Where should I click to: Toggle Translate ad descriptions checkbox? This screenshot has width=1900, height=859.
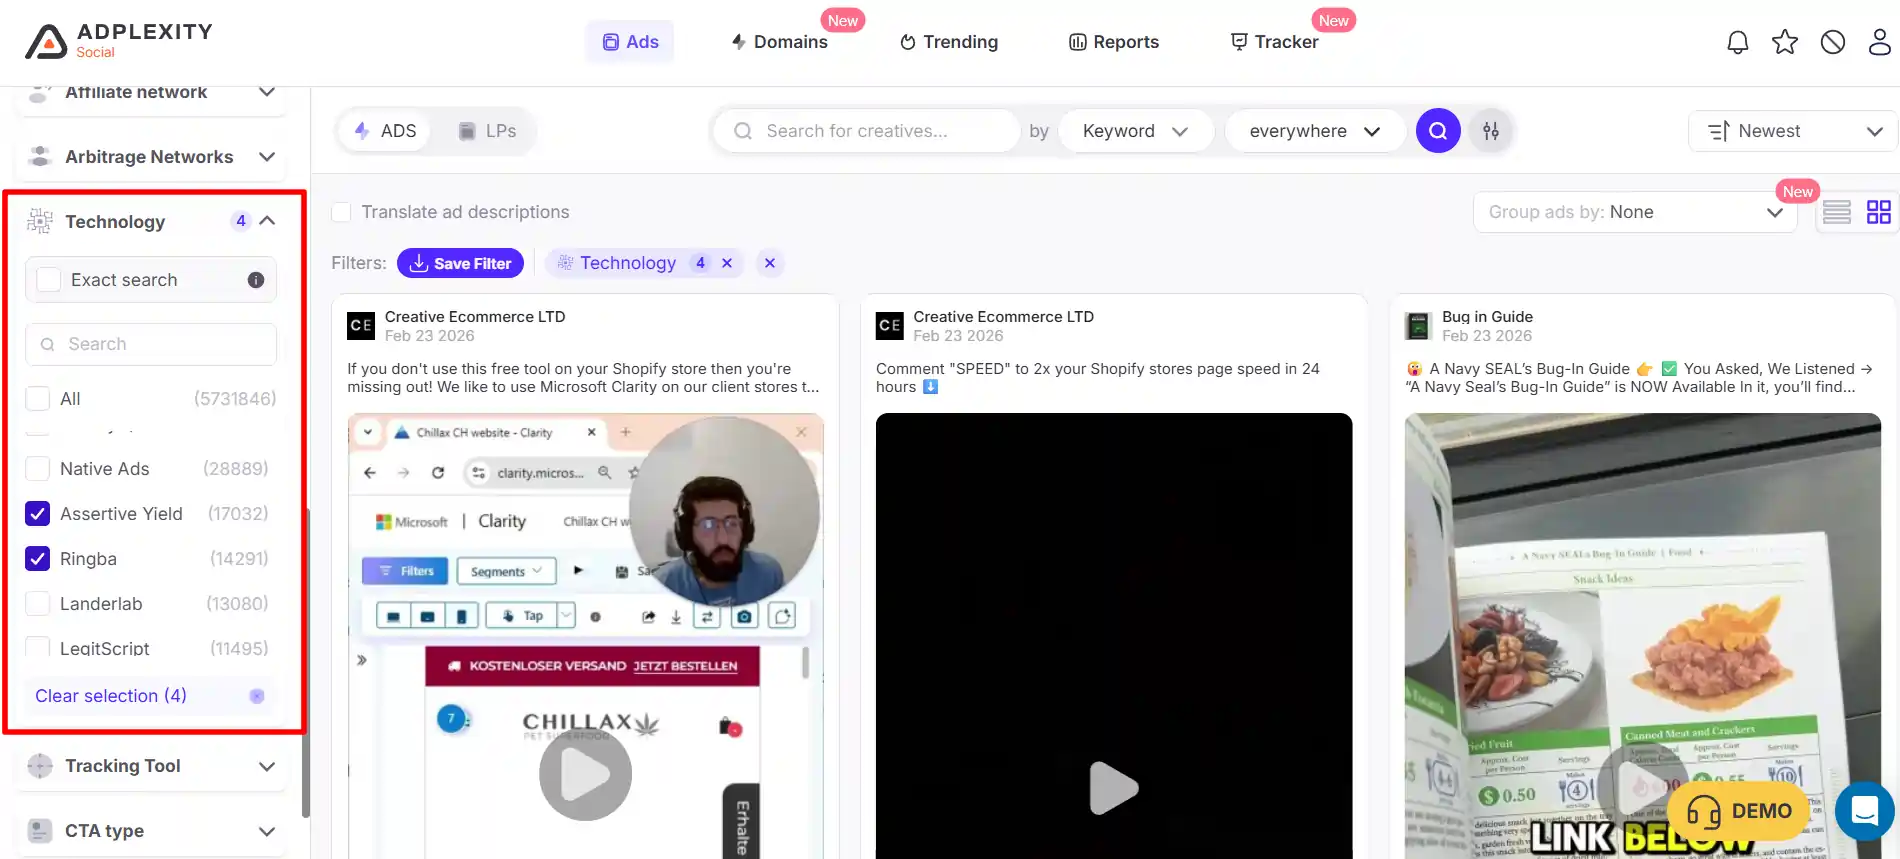(x=341, y=212)
